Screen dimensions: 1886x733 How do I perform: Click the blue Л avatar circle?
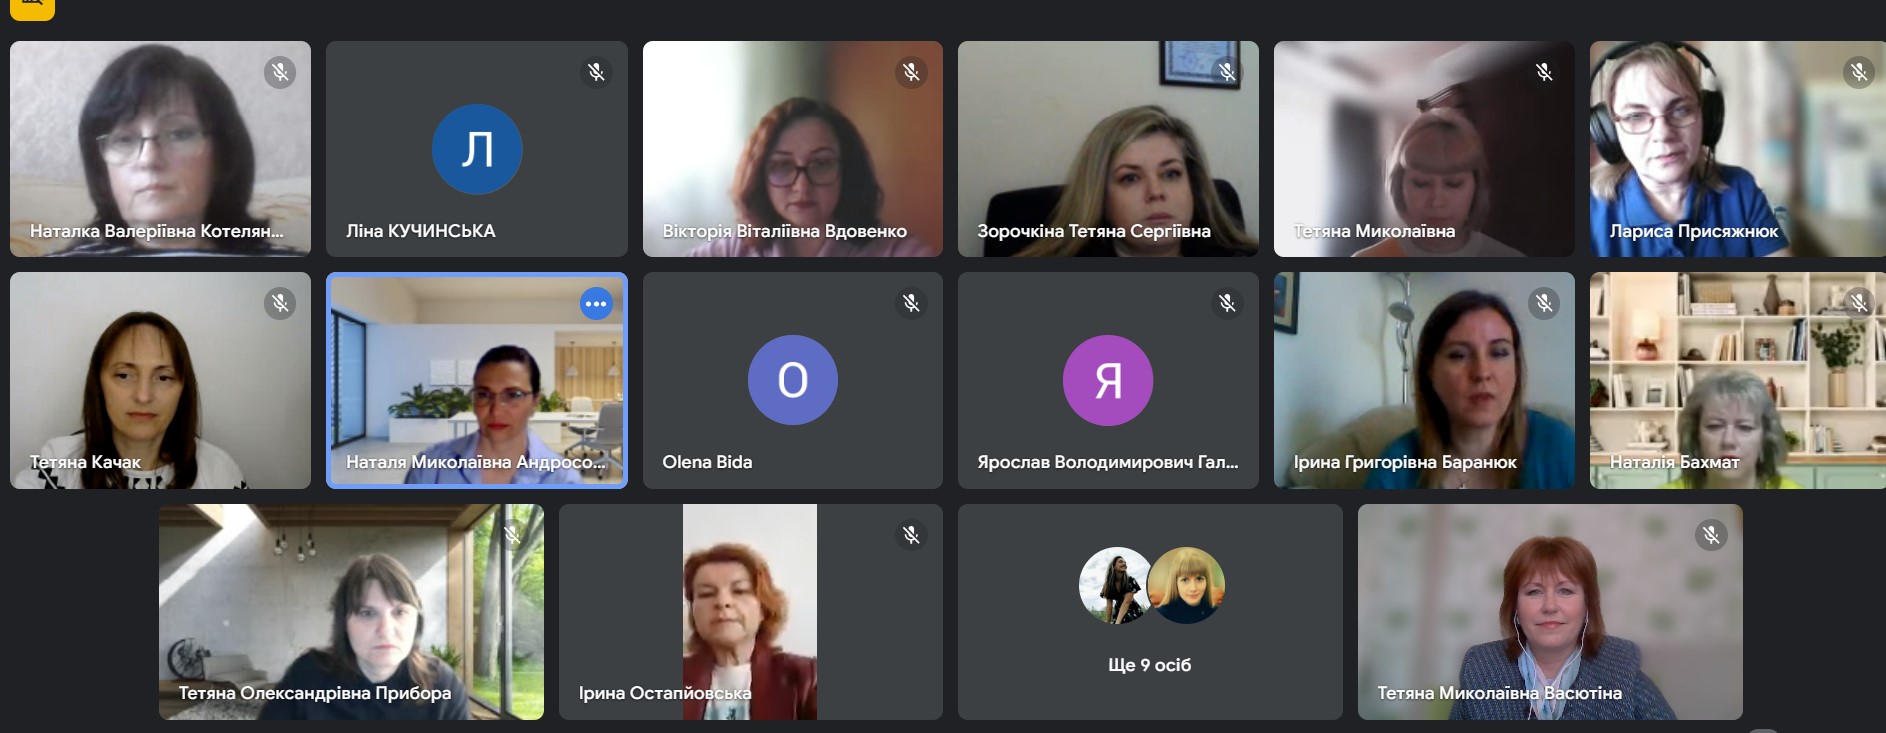pos(477,149)
